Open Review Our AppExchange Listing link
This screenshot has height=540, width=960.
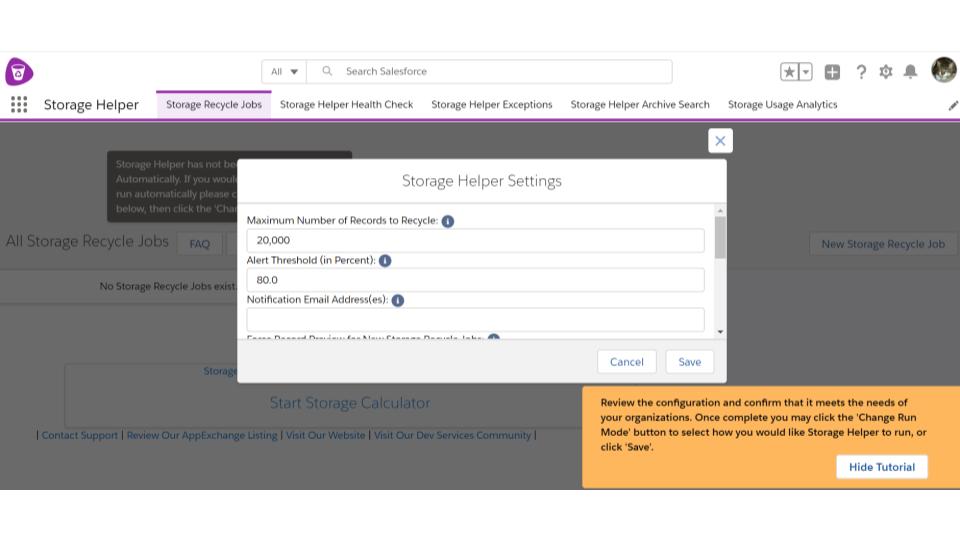coord(202,435)
